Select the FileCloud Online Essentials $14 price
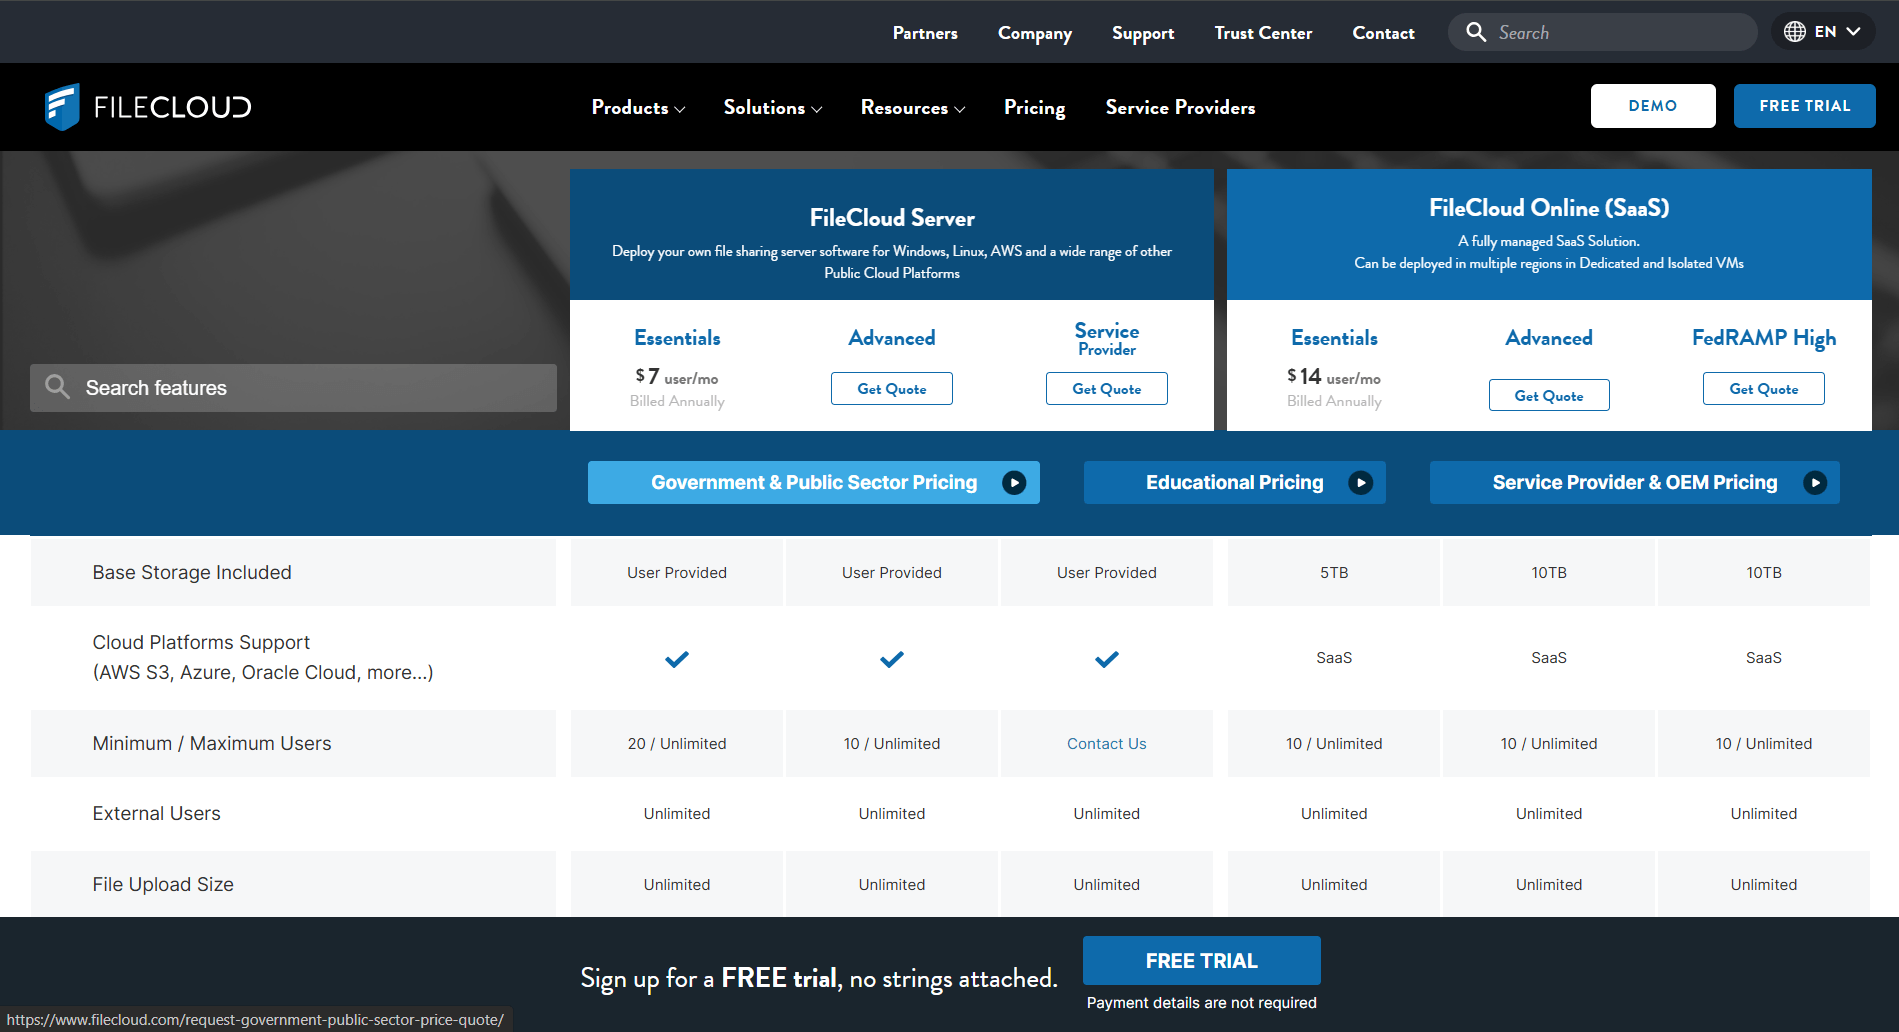This screenshot has height=1032, width=1899. (1334, 377)
